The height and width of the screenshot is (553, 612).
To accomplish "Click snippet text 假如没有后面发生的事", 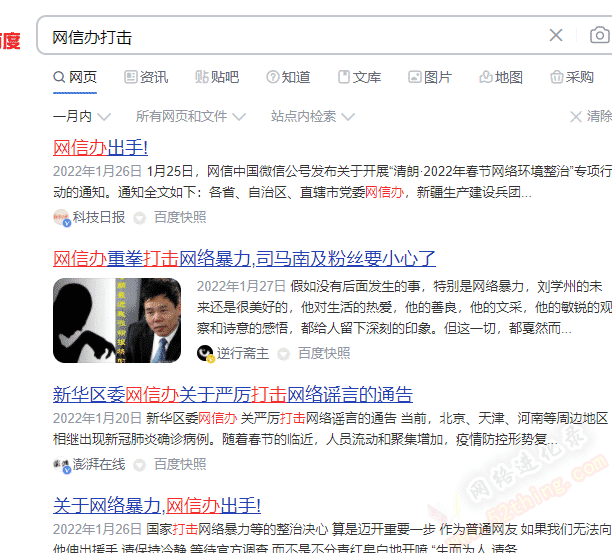I will click(x=355, y=286).
